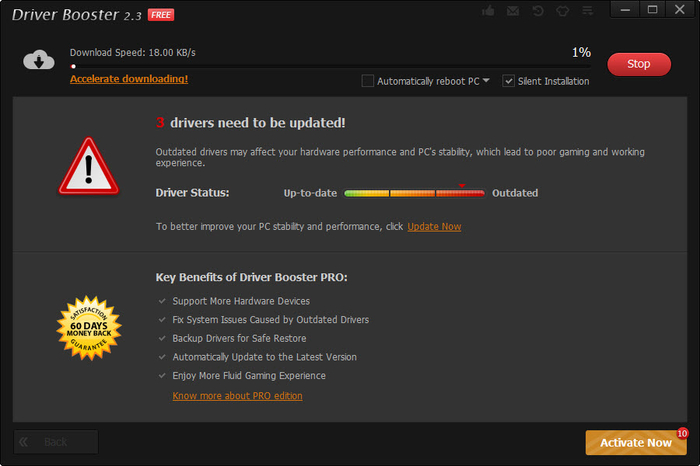This screenshot has width=700, height=466.
Task: Click 'Enjoy More Fluid Gaming Experience' benefit
Action: point(249,376)
